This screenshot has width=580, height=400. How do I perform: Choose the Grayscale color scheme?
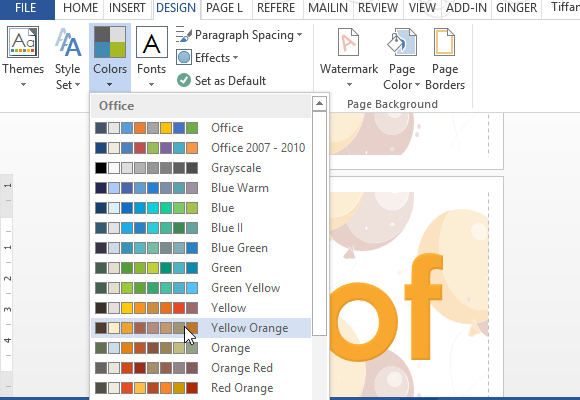pyautogui.click(x=201, y=168)
